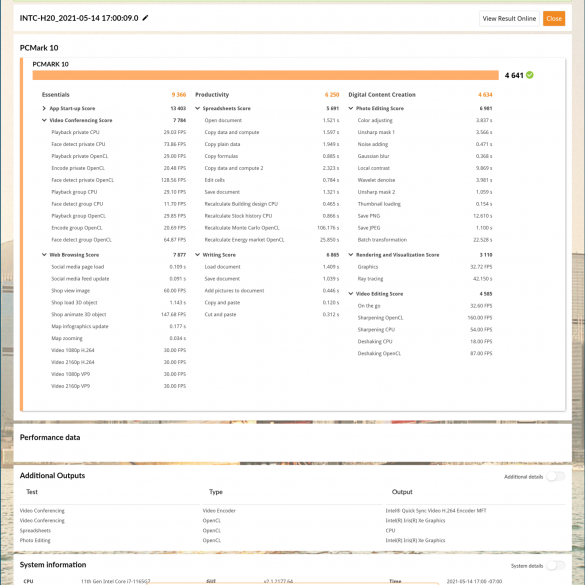Viewport: 585px width, 585px height.
Task: Select Load document under Writing Score
Action: coord(272,267)
